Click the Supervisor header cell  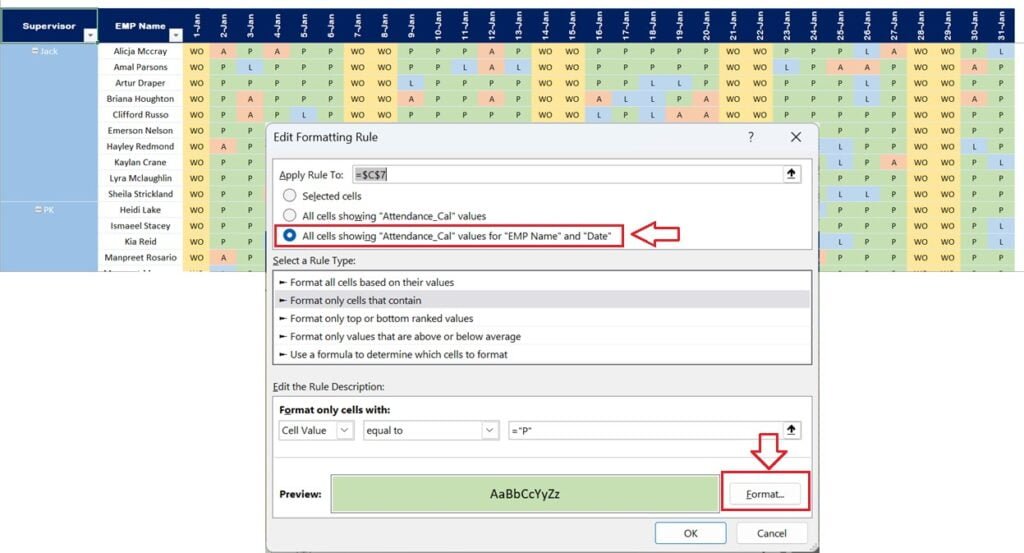49,26
